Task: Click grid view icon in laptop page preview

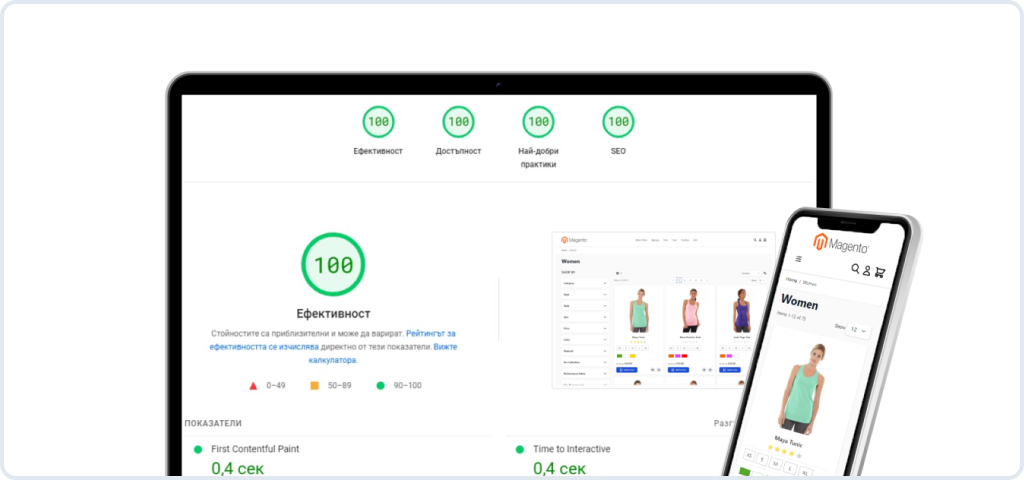Action: (x=617, y=273)
